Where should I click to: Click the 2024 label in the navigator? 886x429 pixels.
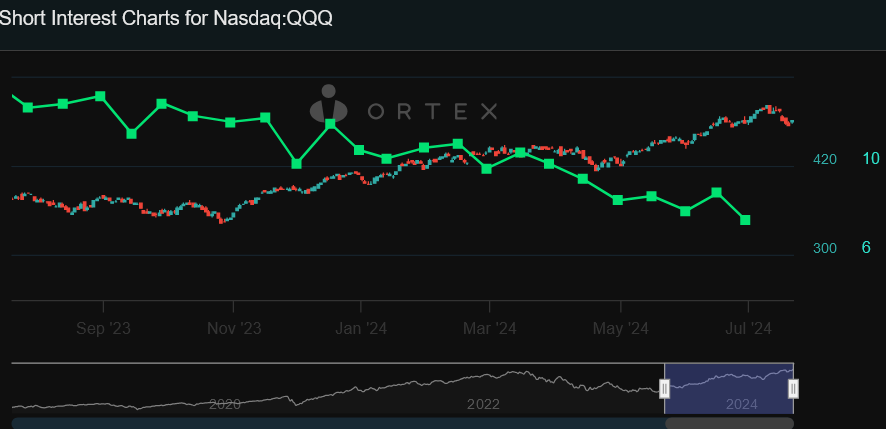pos(742,405)
